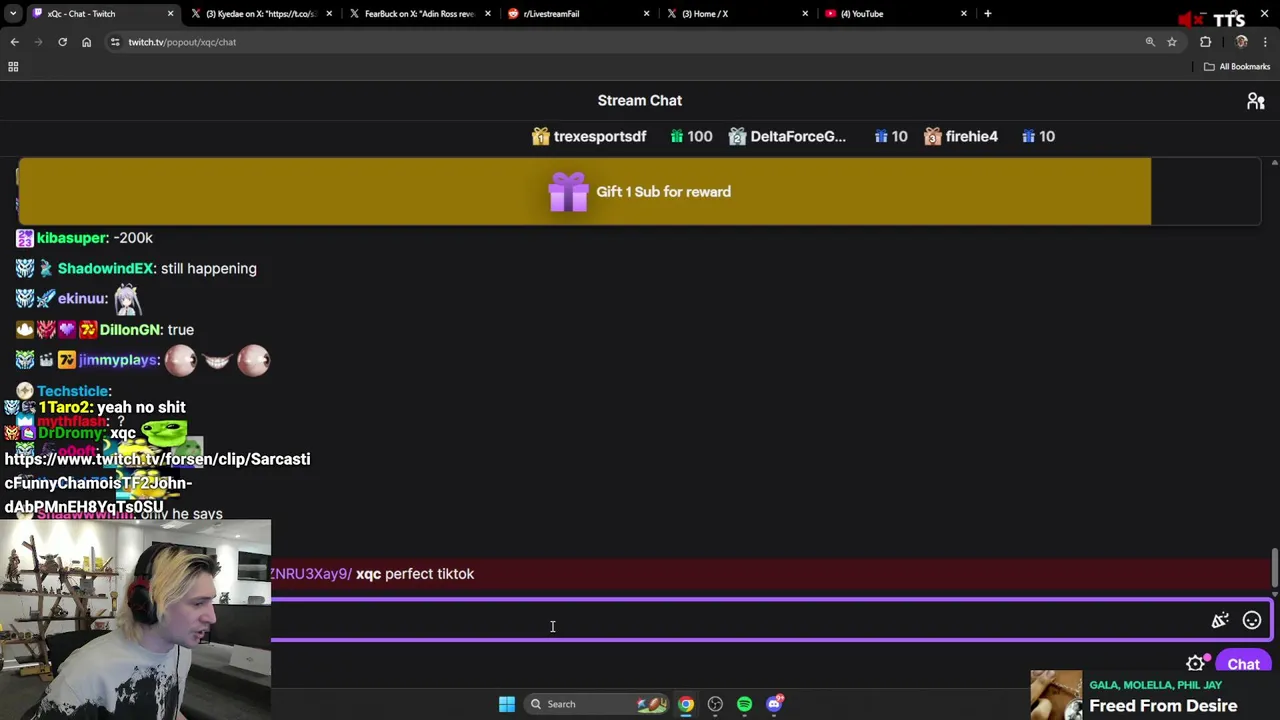Open the forsen clip link in chat
1280x720 pixels.
coord(157,483)
